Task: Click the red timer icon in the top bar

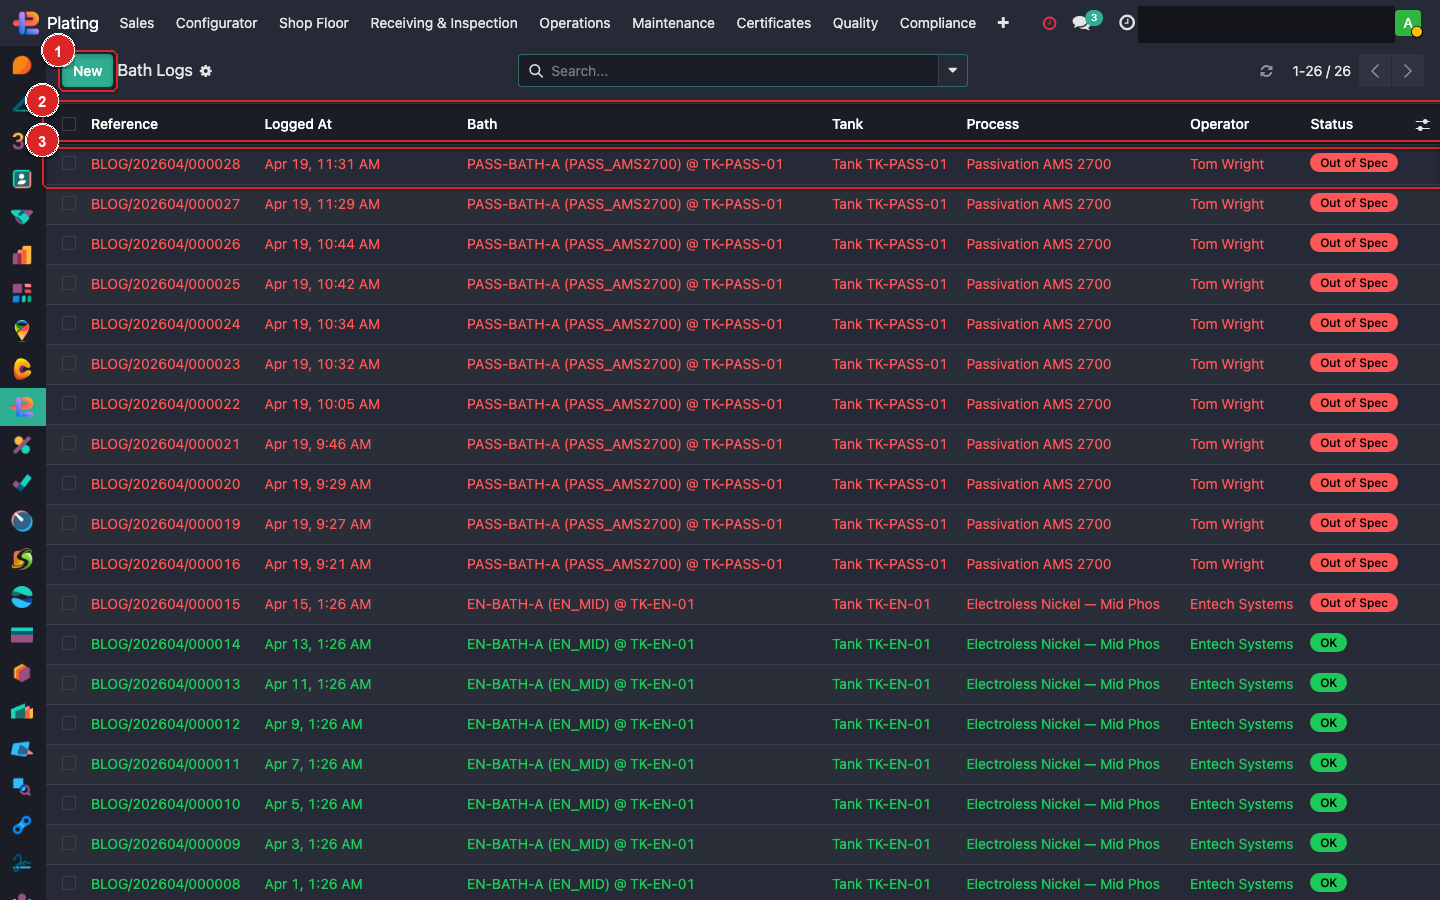Action: click(x=1049, y=23)
